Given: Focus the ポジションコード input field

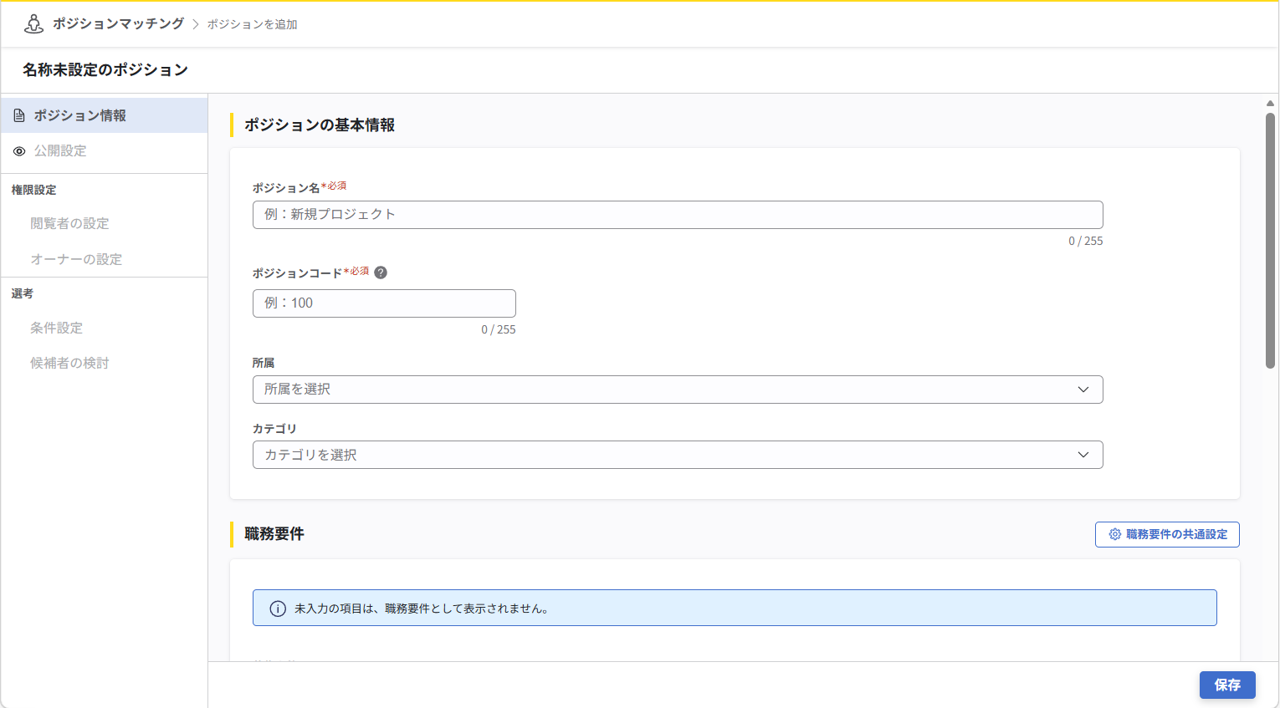Looking at the screenshot, I should tap(384, 303).
